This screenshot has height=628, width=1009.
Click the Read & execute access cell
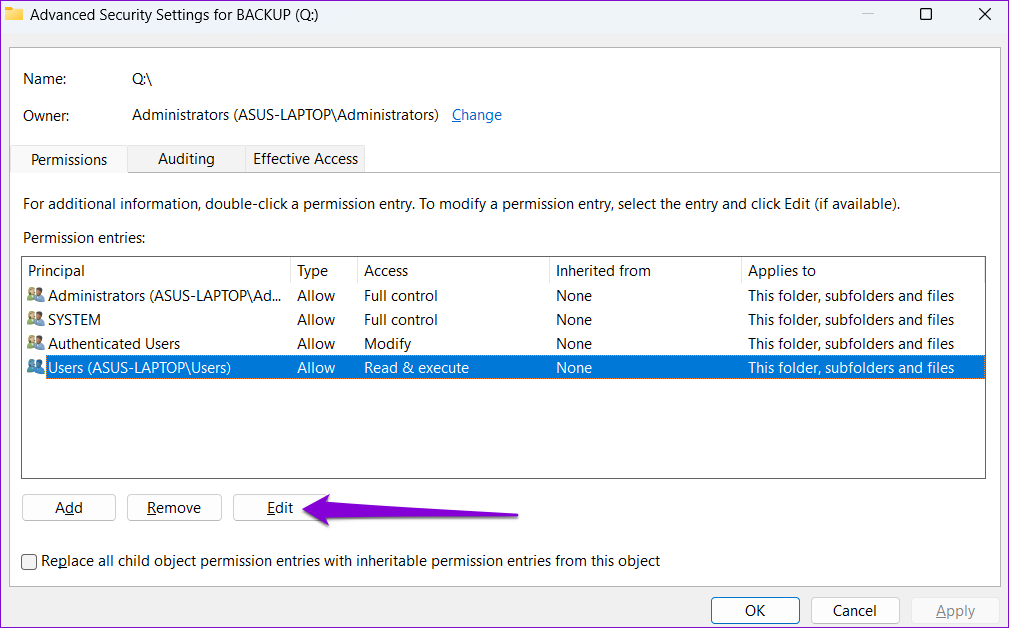click(x=416, y=367)
